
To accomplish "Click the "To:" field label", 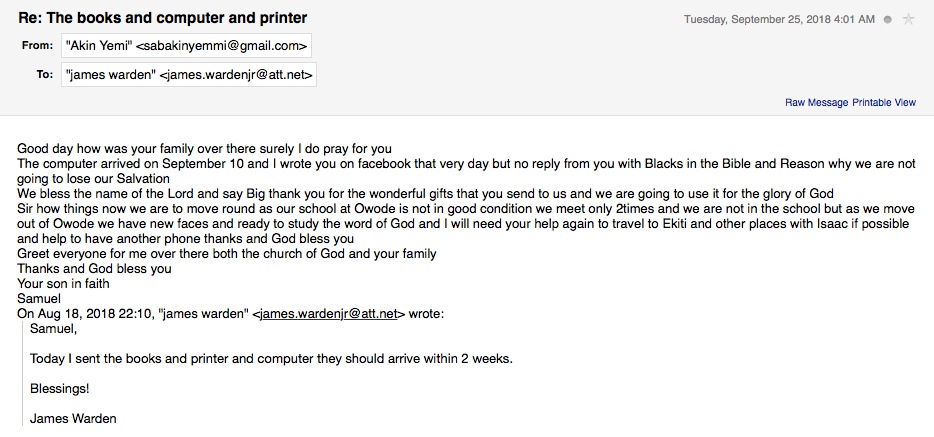I will point(45,74).
